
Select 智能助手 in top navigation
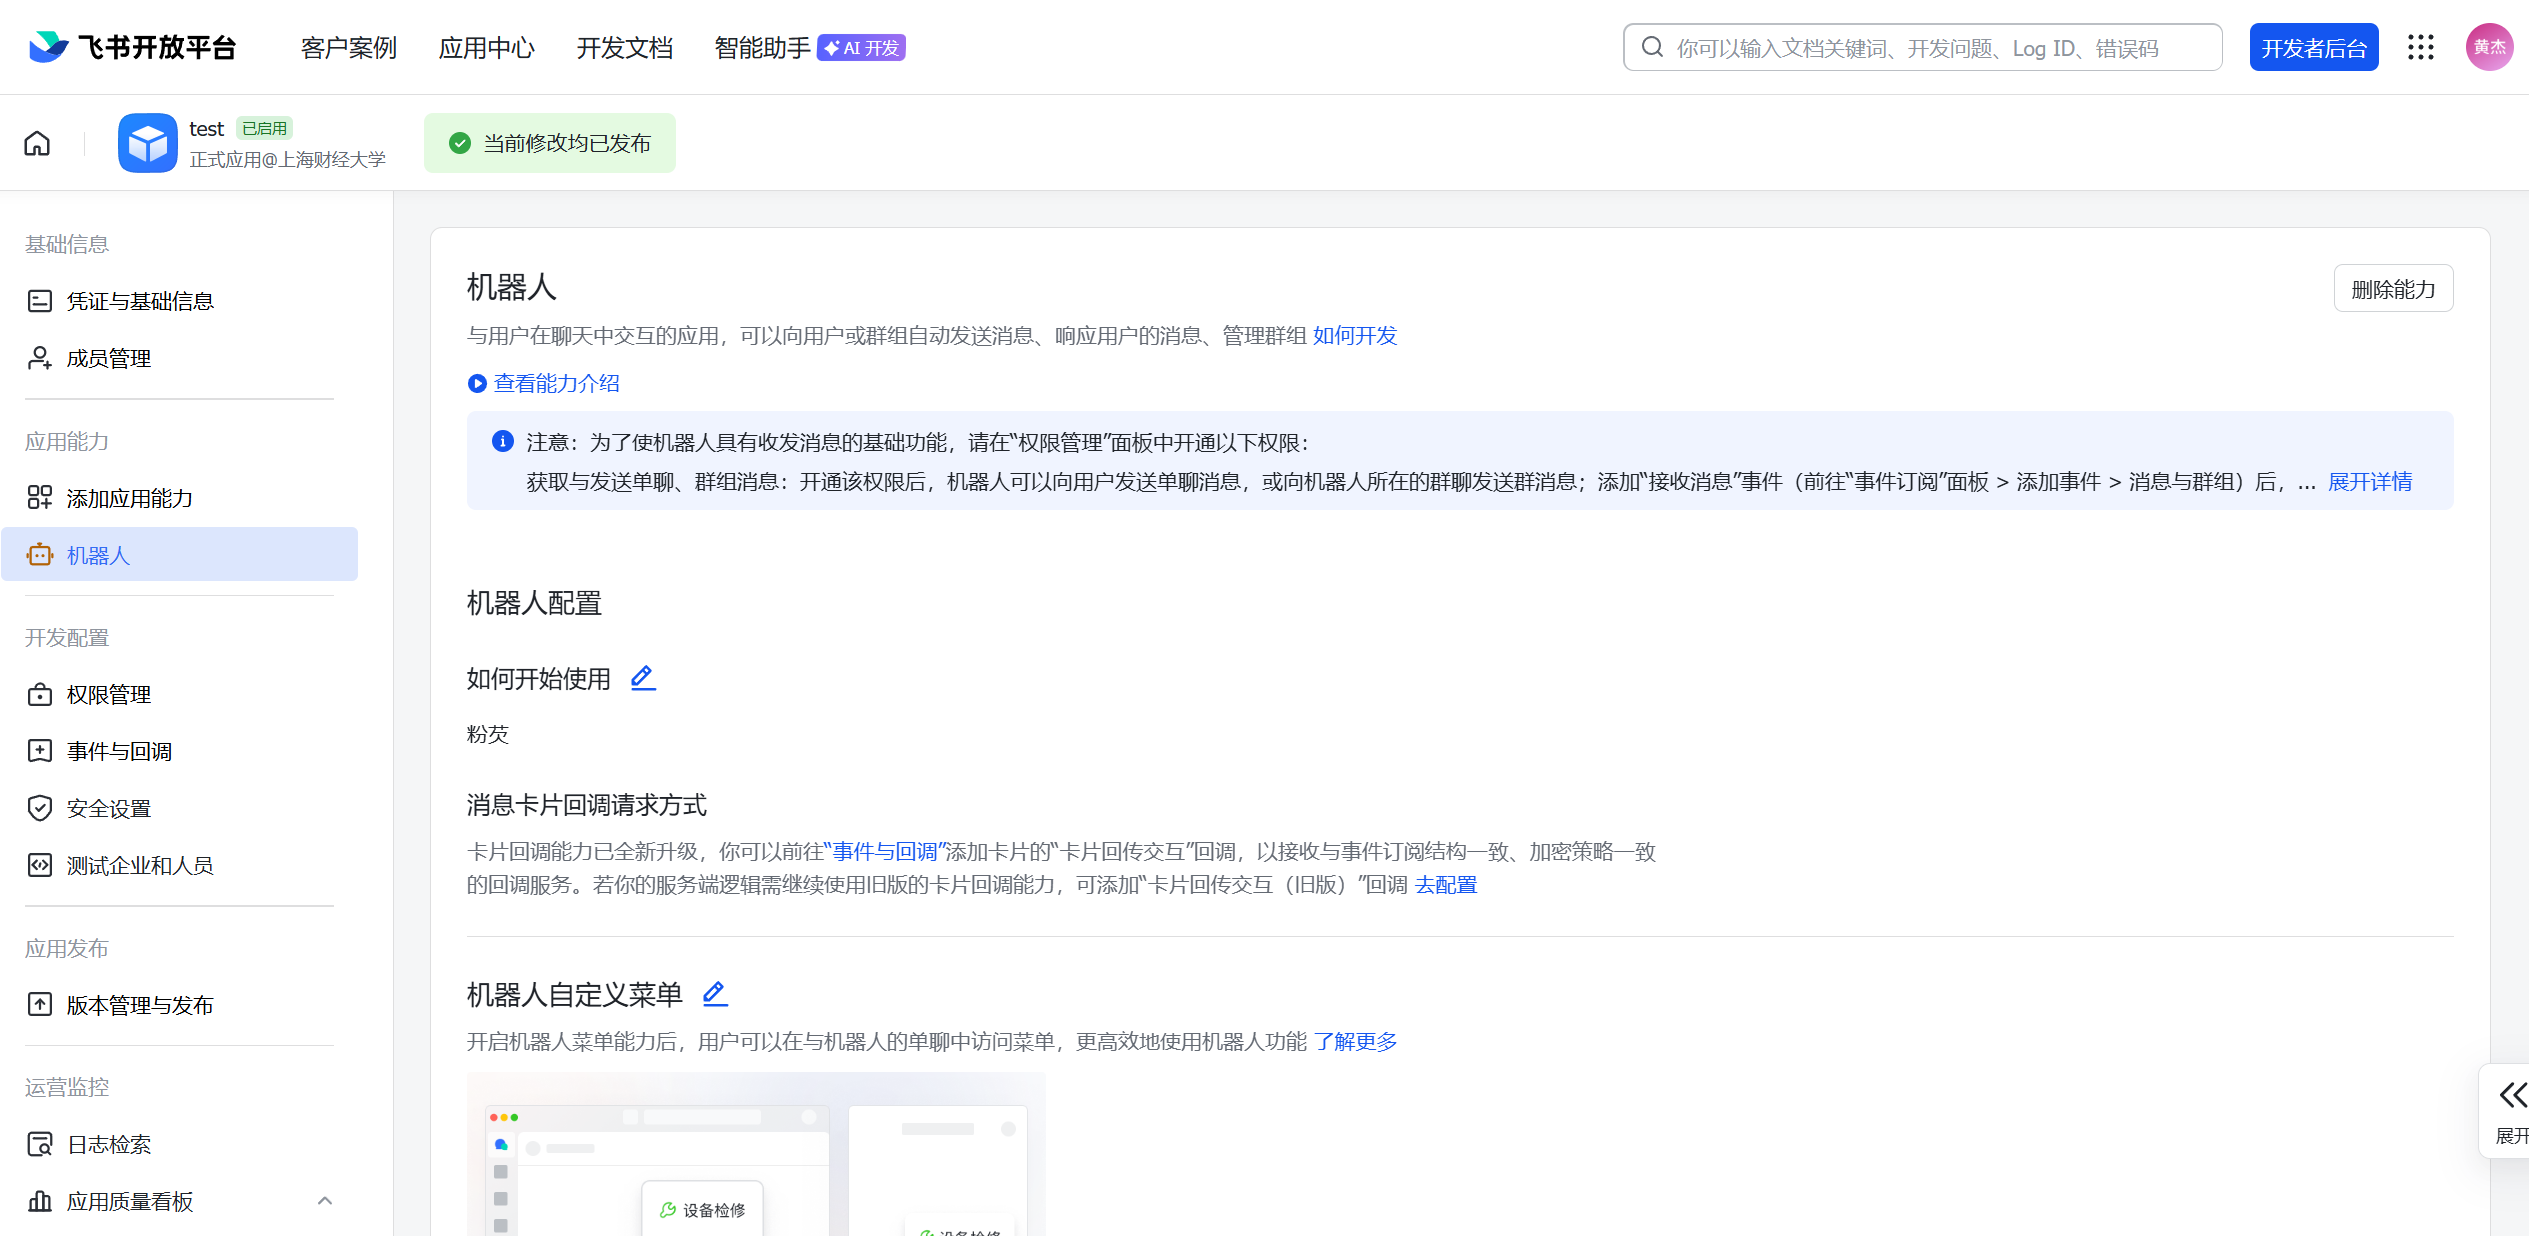[762, 48]
